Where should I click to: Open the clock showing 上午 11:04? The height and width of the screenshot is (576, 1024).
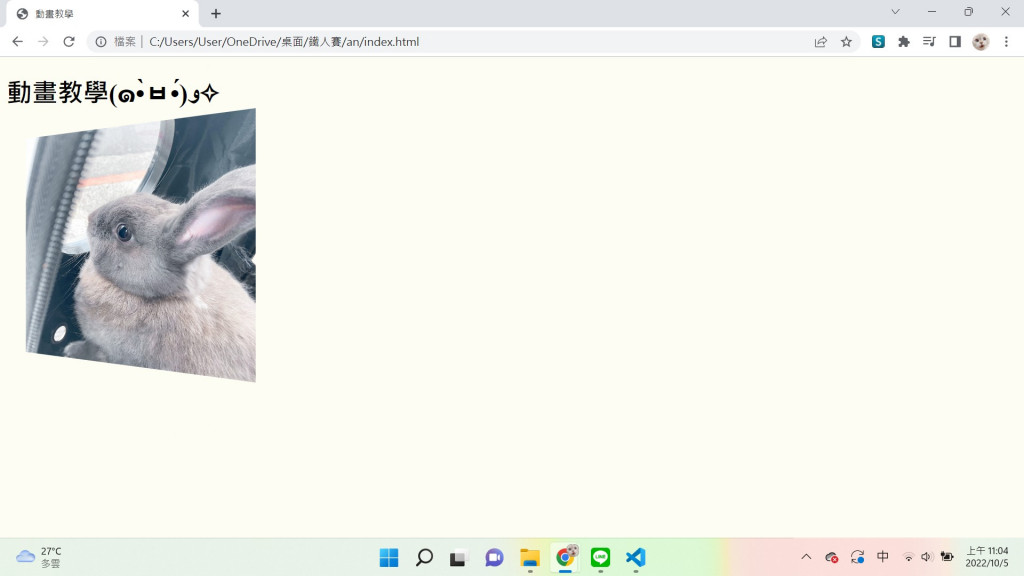pos(987,557)
